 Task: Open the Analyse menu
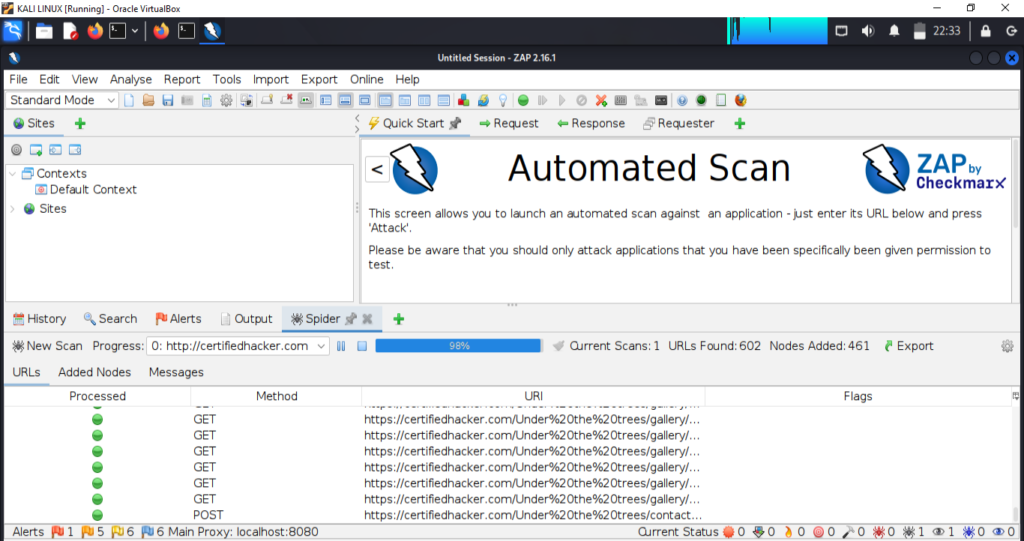point(131,79)
